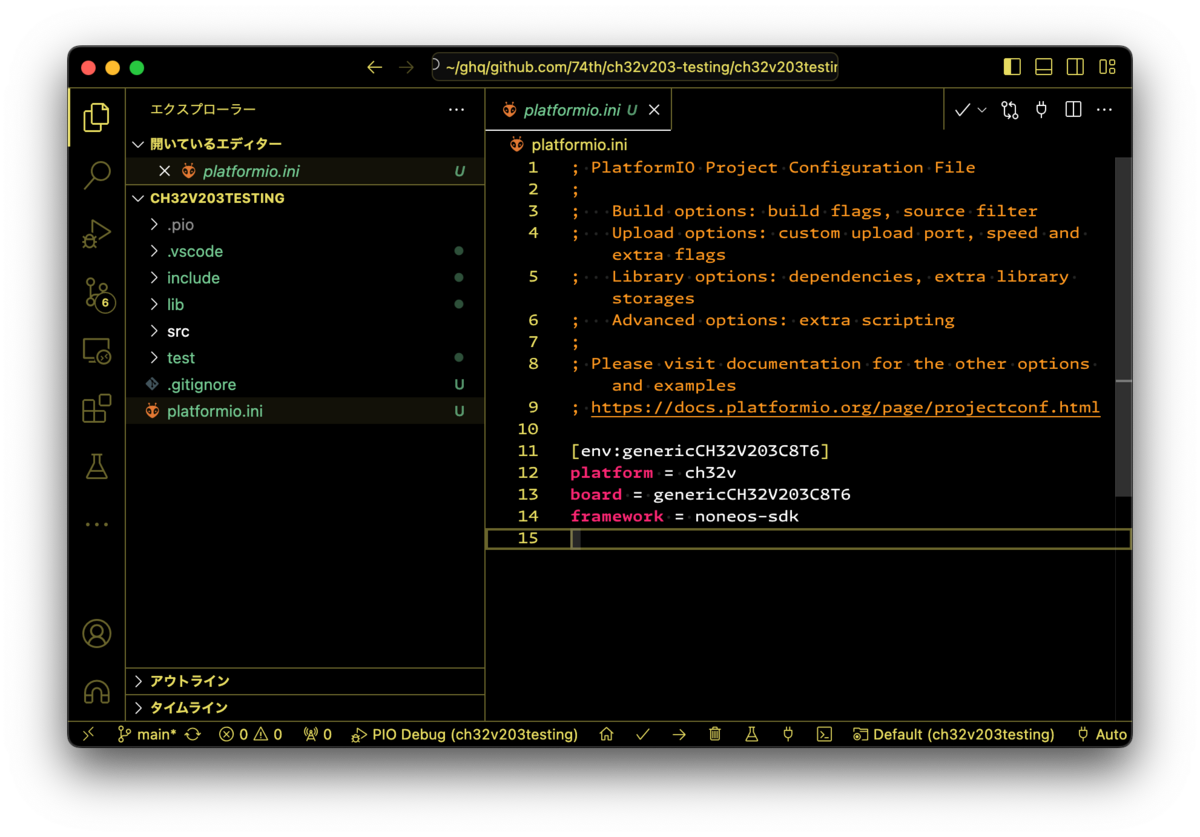Open a remote window from status bar
The image size is (1200, 837).
click(x=88, y=734)
